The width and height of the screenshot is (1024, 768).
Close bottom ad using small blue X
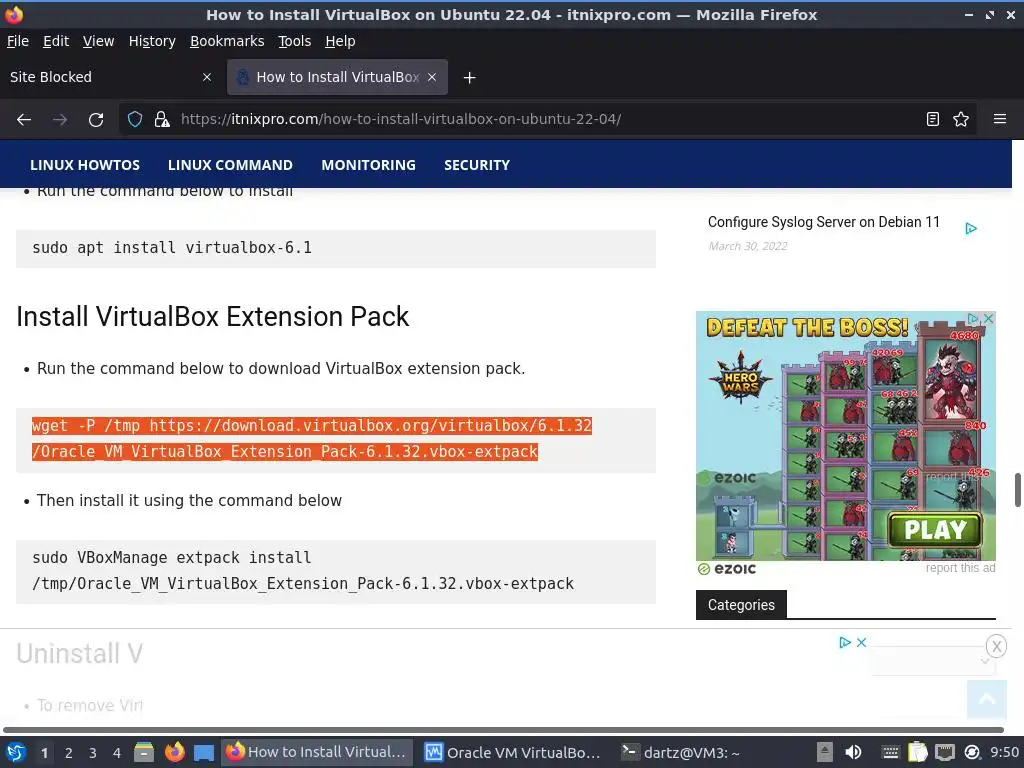pyautogui.click(x=861, y=643)
